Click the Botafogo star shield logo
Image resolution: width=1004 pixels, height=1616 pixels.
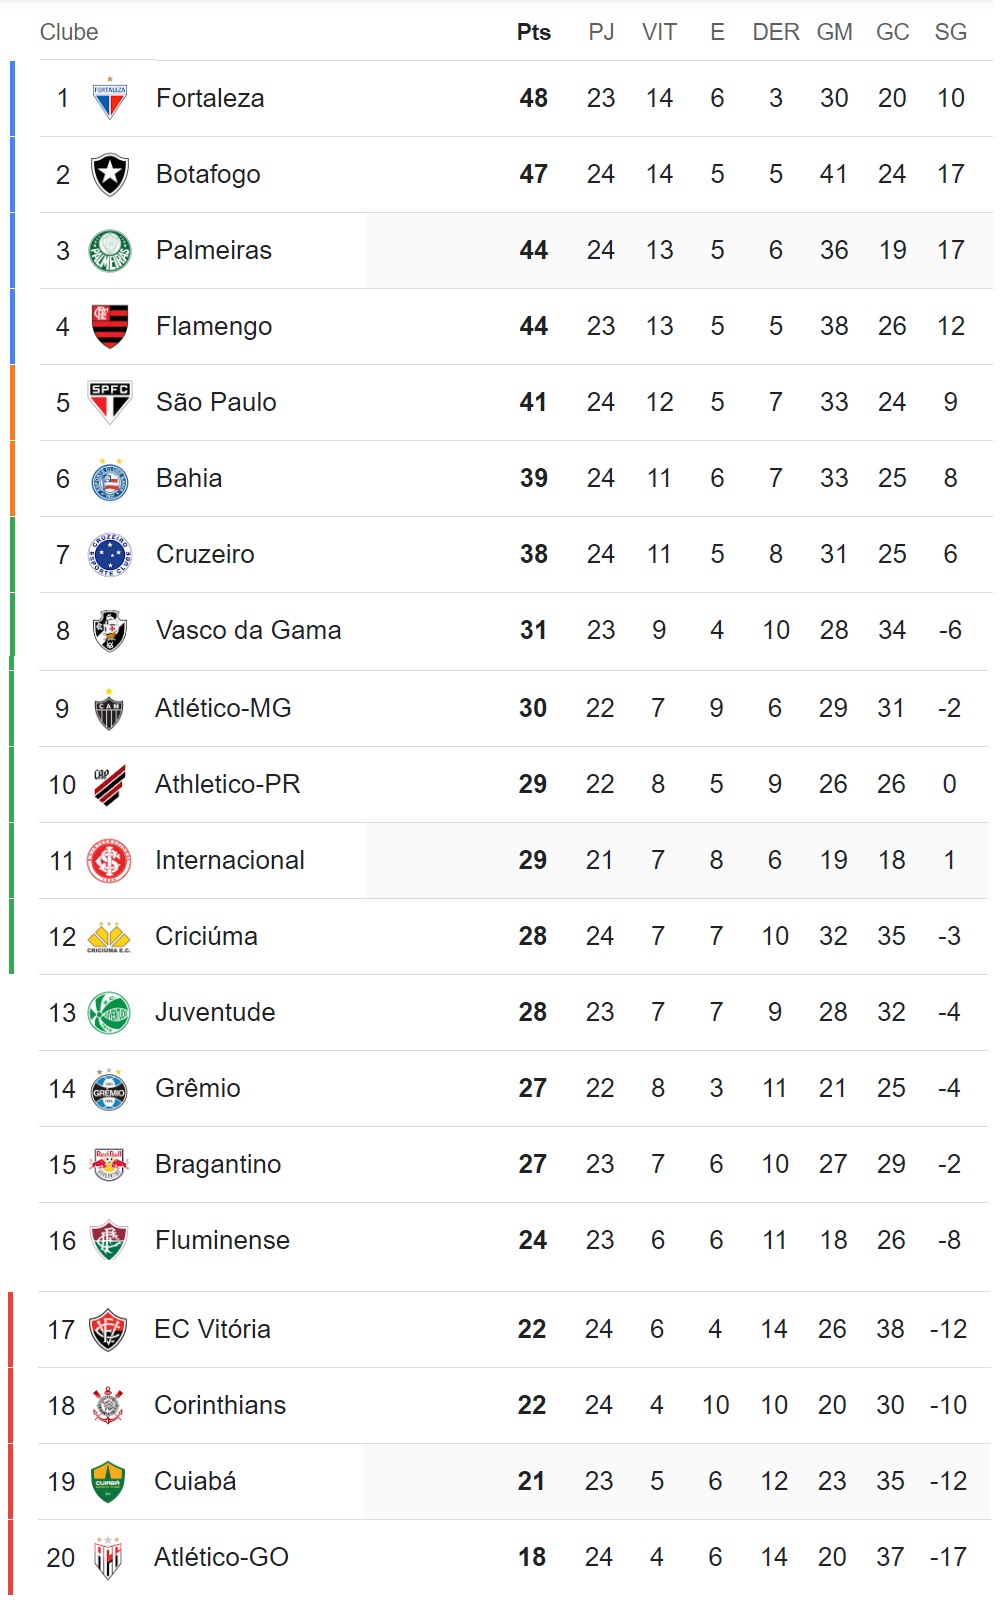[110, 174]
